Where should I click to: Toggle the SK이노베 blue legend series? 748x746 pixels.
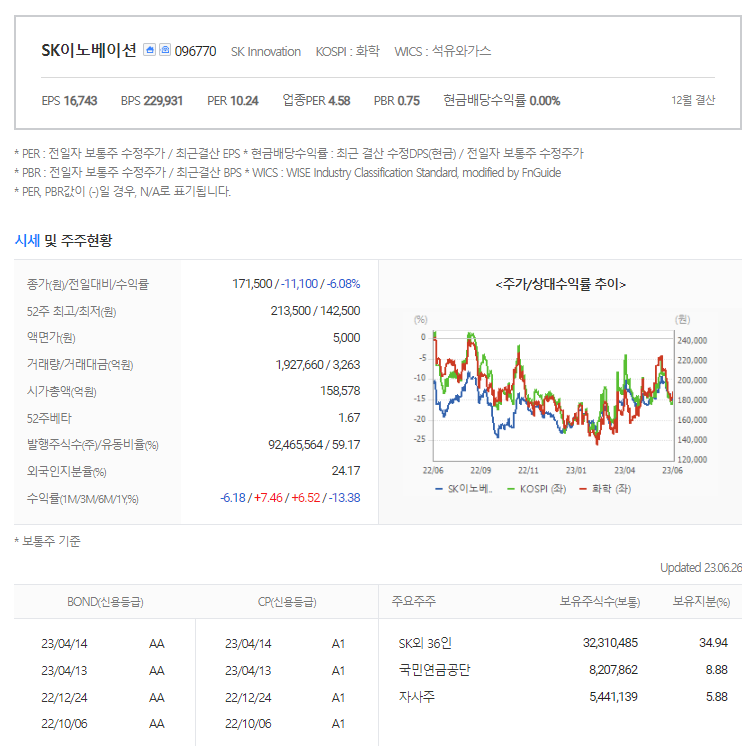click(x=464, y=489)
